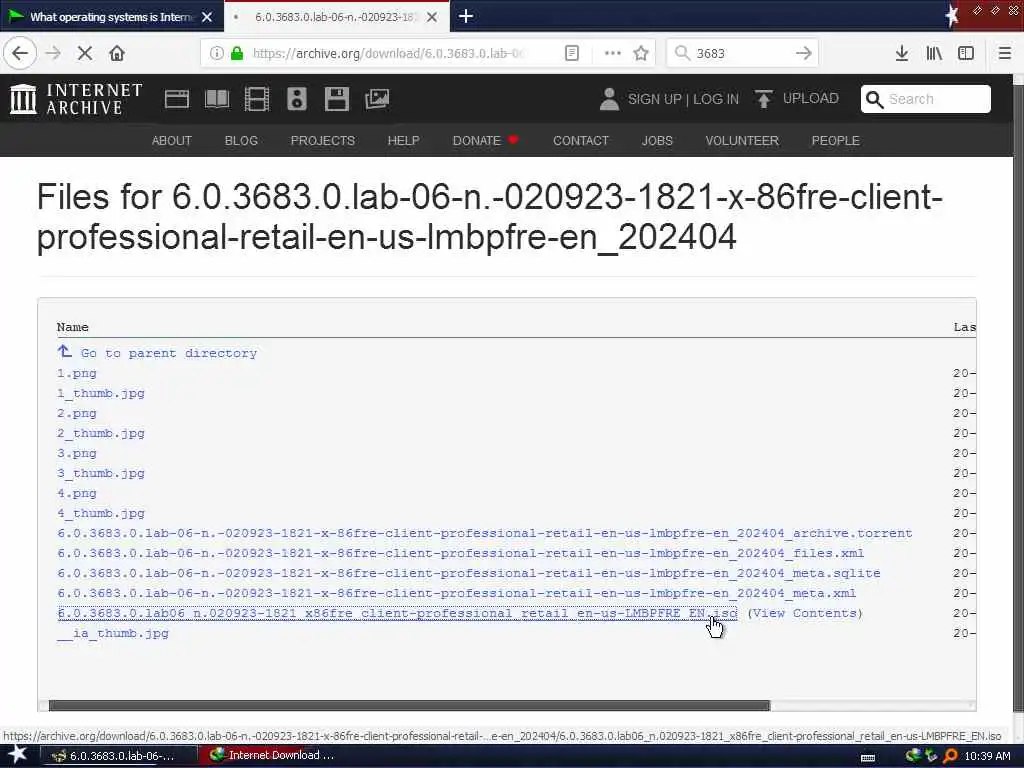Open the 3.png file link

click(77, 453)
